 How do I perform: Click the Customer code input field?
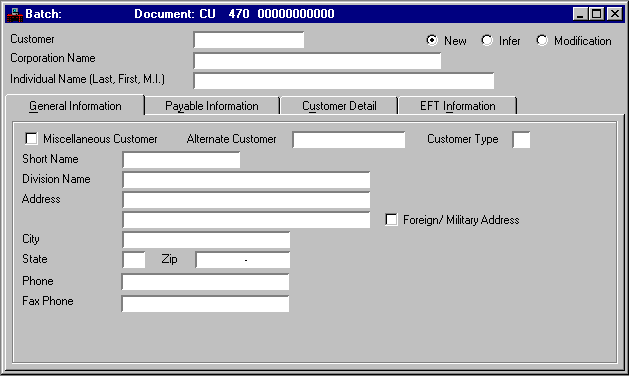click(x=249, y=40)
